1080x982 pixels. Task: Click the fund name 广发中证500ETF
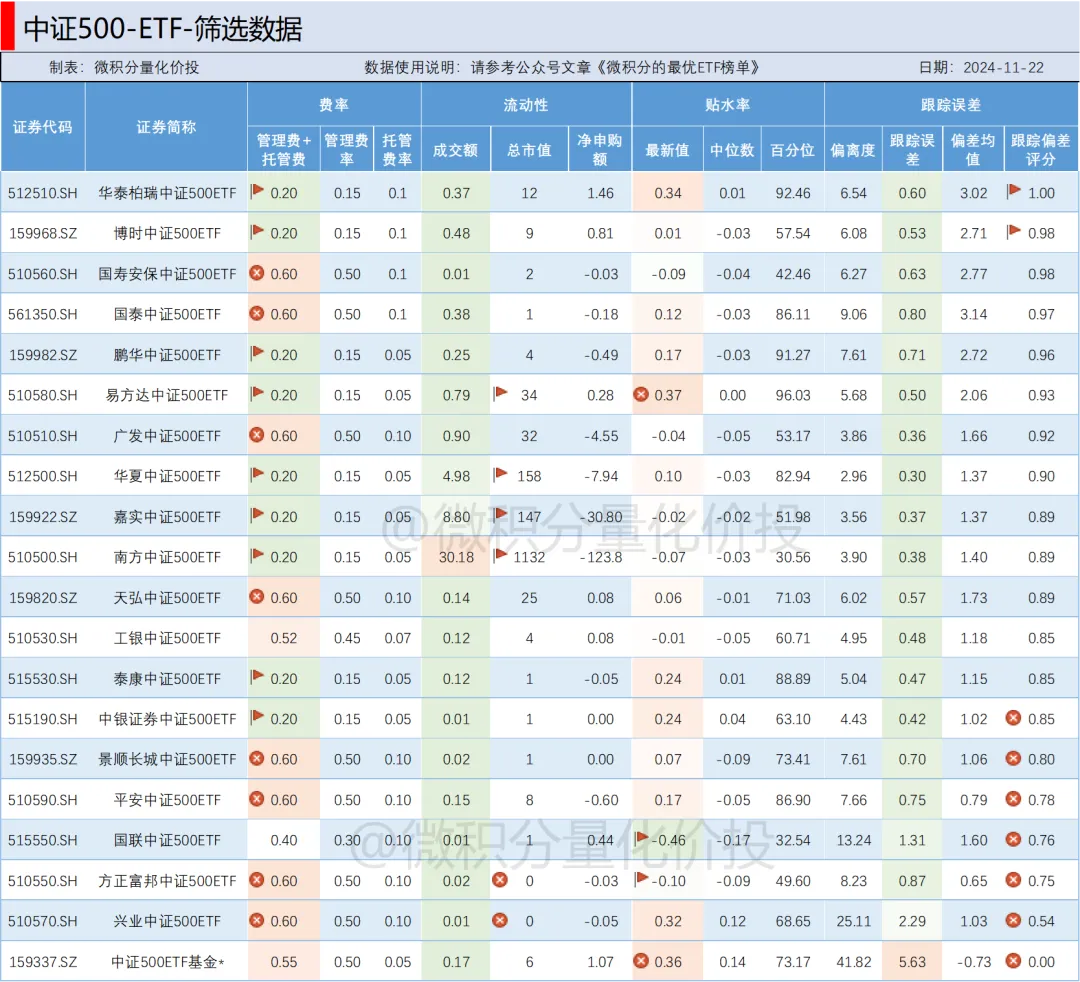(x=167, y=436)
